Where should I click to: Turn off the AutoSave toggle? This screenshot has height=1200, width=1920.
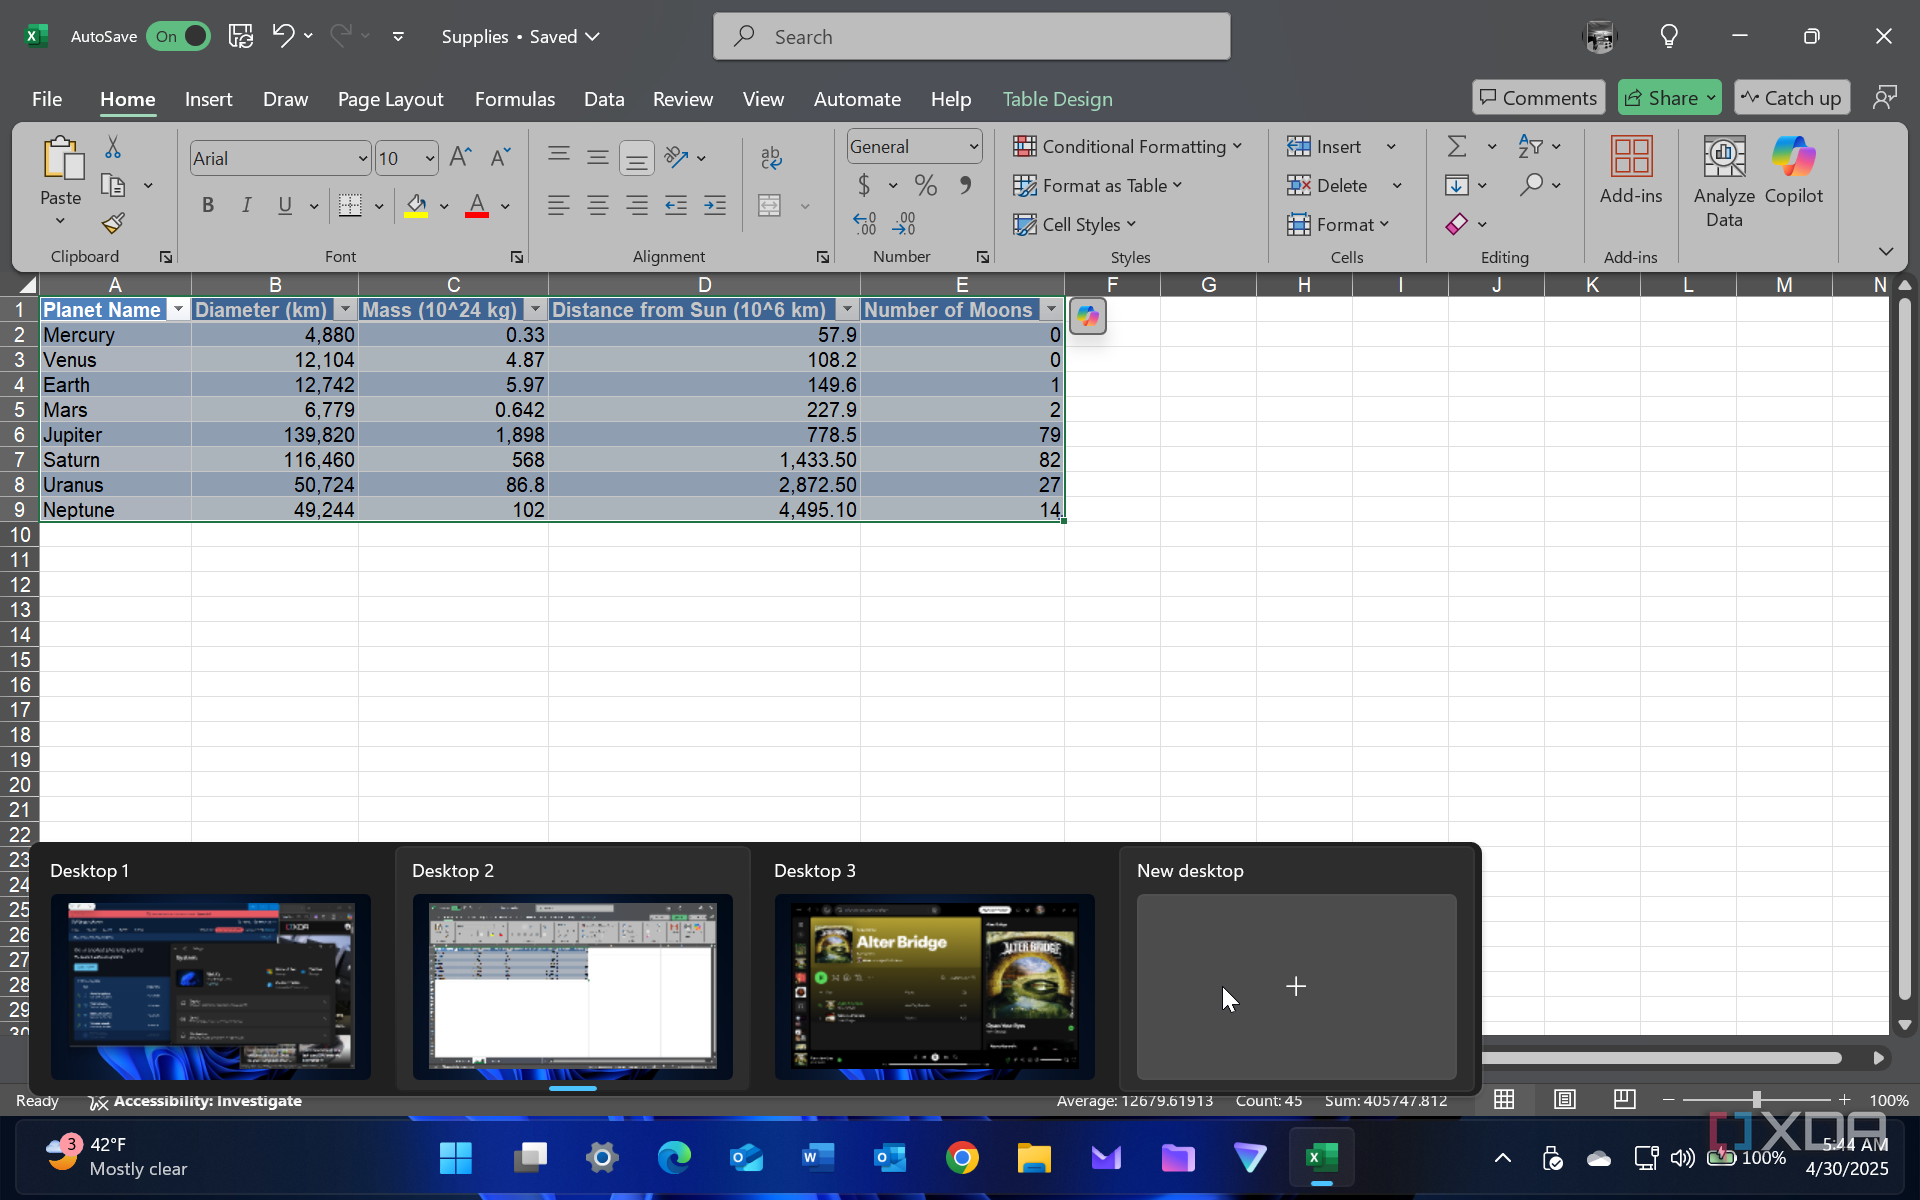178,36
